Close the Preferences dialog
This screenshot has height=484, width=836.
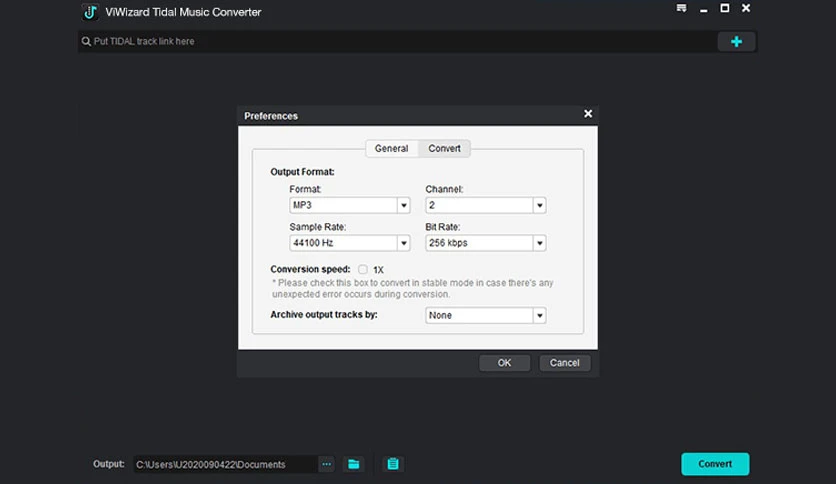(x=588, y=114)
